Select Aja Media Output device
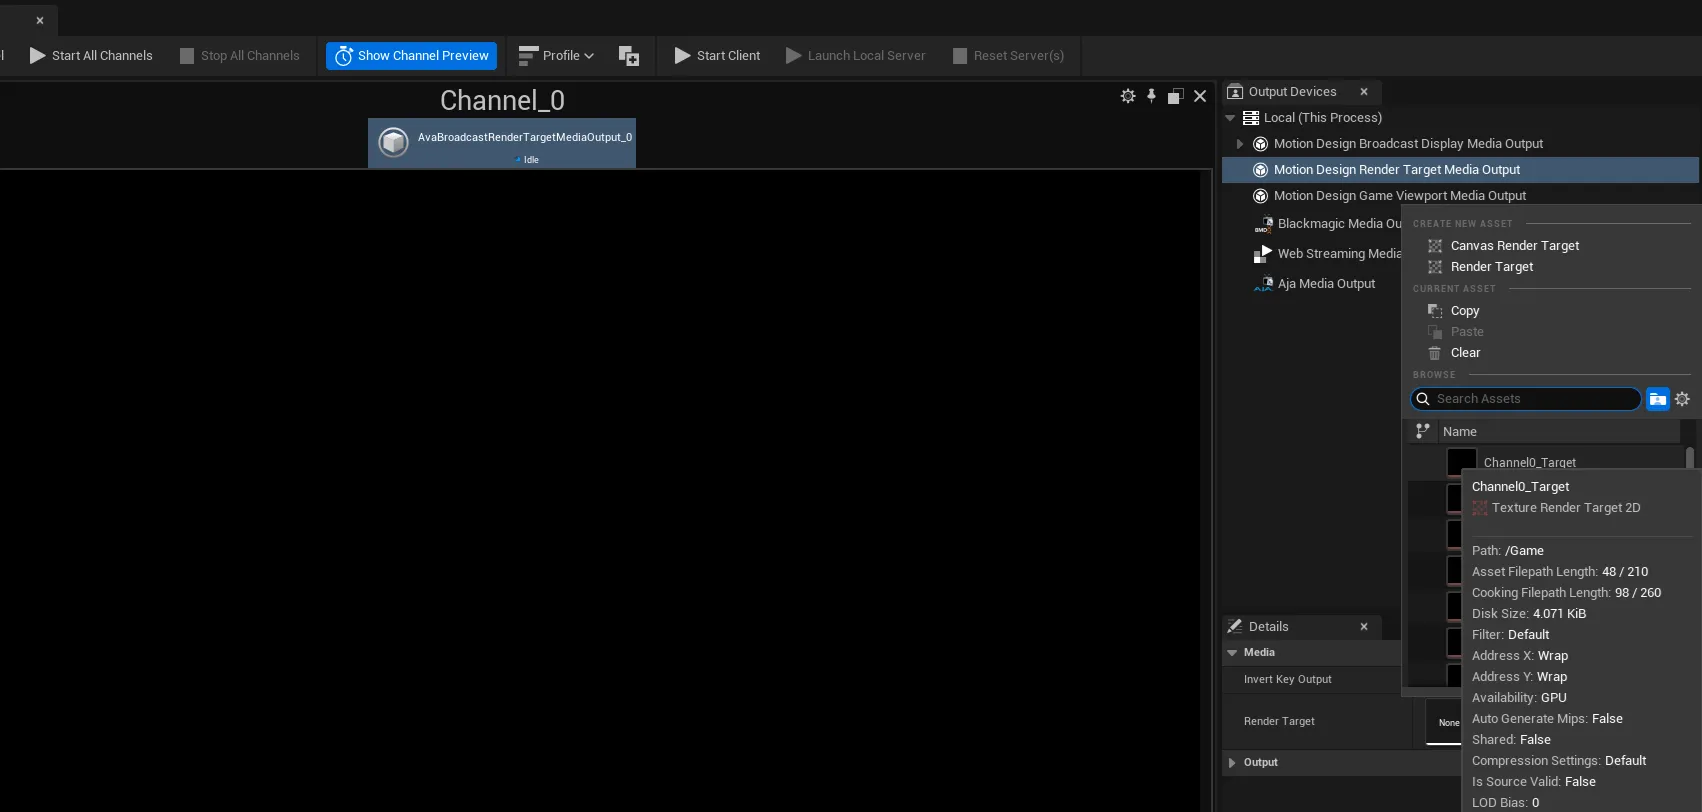This screenshot has width=1702, height=812. click(1326, 284)
